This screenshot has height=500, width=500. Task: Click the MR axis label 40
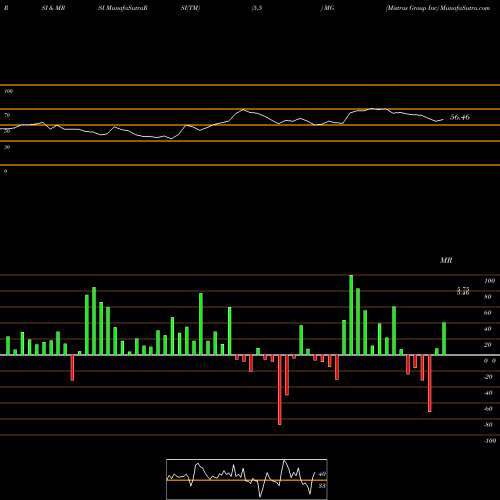pyautogui.click(x=488, y=329)
